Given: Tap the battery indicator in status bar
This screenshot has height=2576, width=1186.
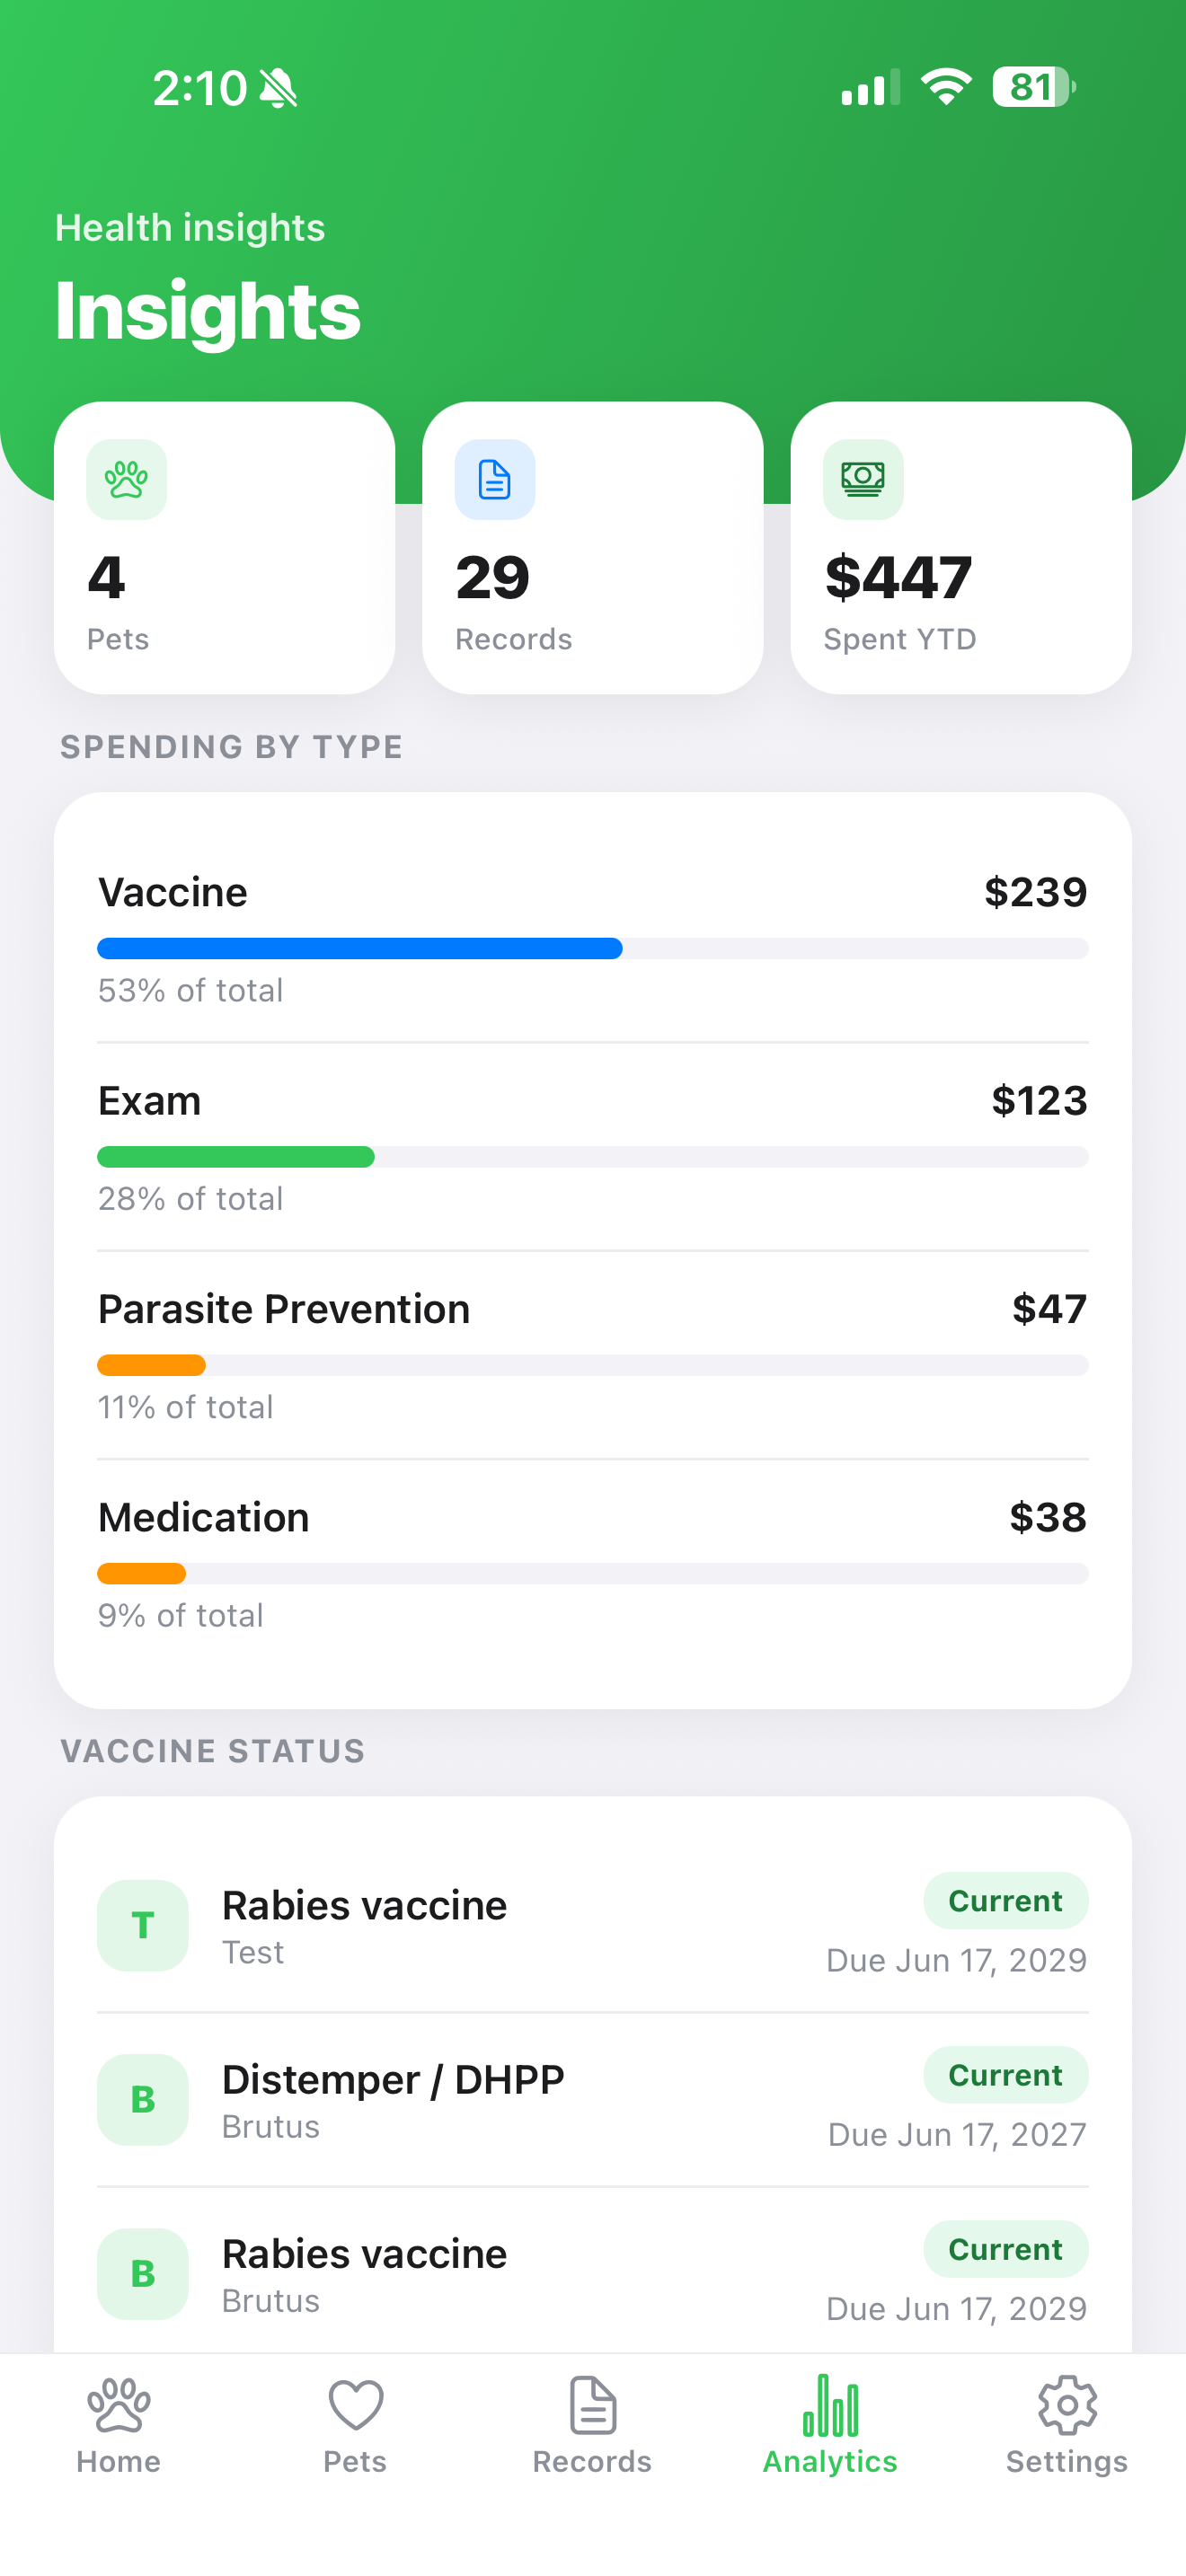Looking at the screenshot, I should click(x=1035, y=87).
